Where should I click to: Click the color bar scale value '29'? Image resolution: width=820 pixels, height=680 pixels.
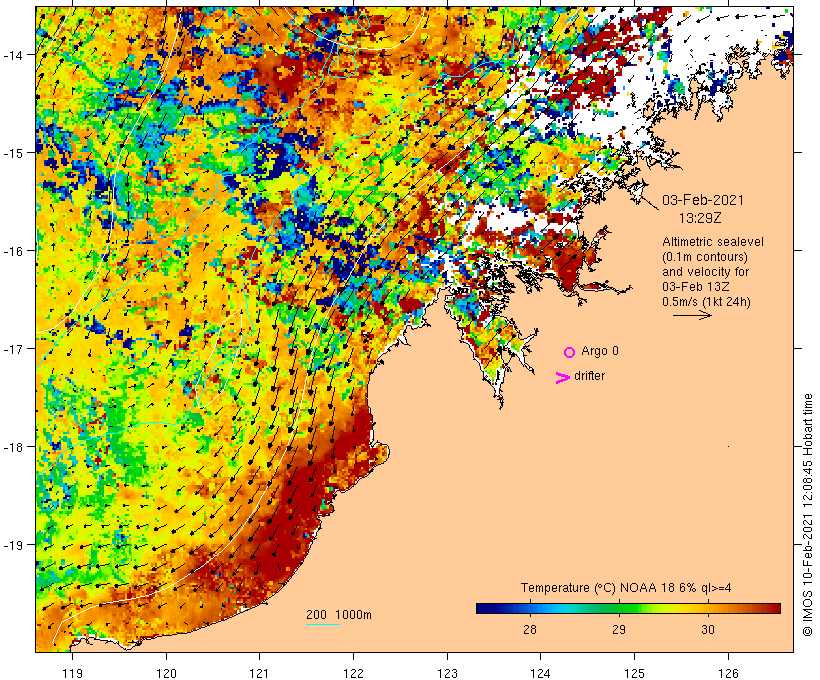tap(619, 629)
